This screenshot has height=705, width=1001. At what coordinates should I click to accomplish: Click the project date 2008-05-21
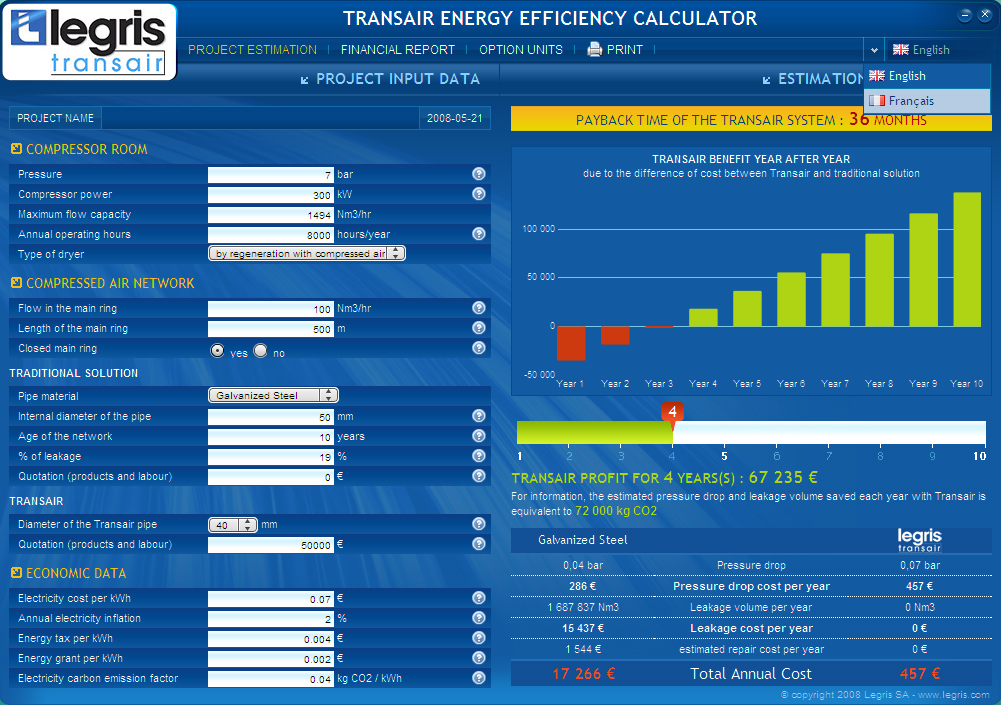(x=455, y=118)
